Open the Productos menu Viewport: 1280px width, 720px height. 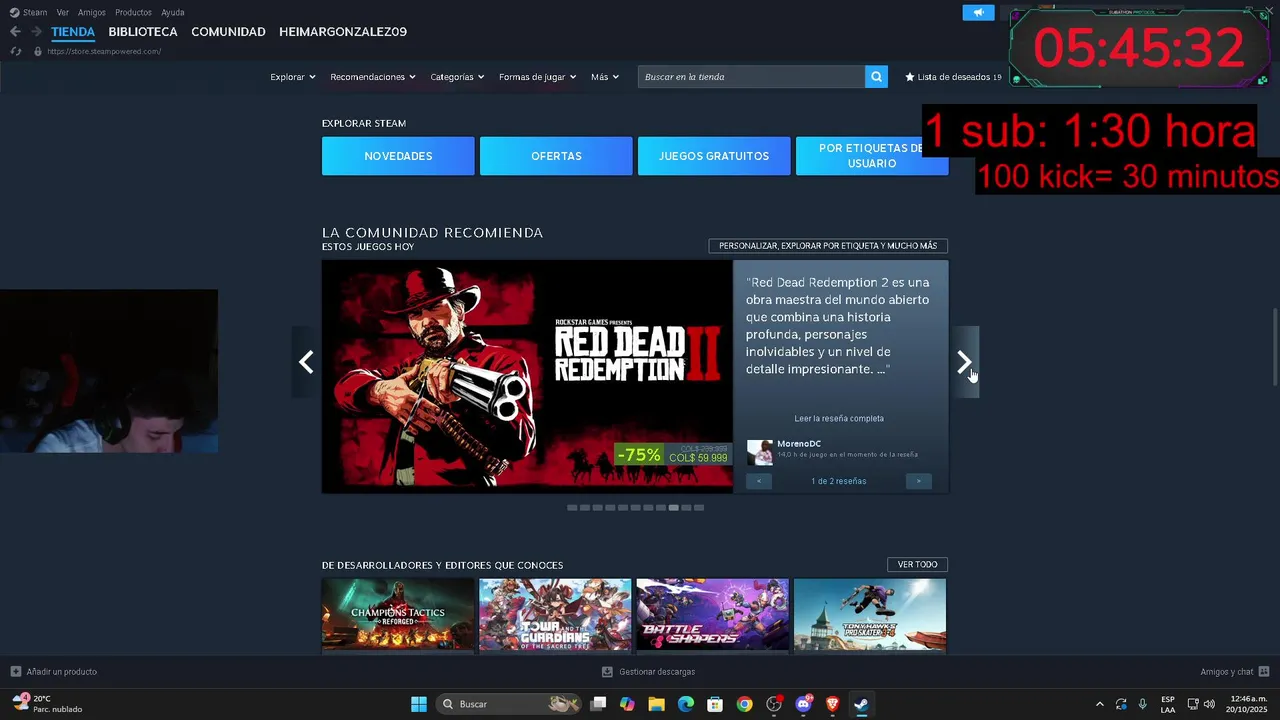[133, 12]
